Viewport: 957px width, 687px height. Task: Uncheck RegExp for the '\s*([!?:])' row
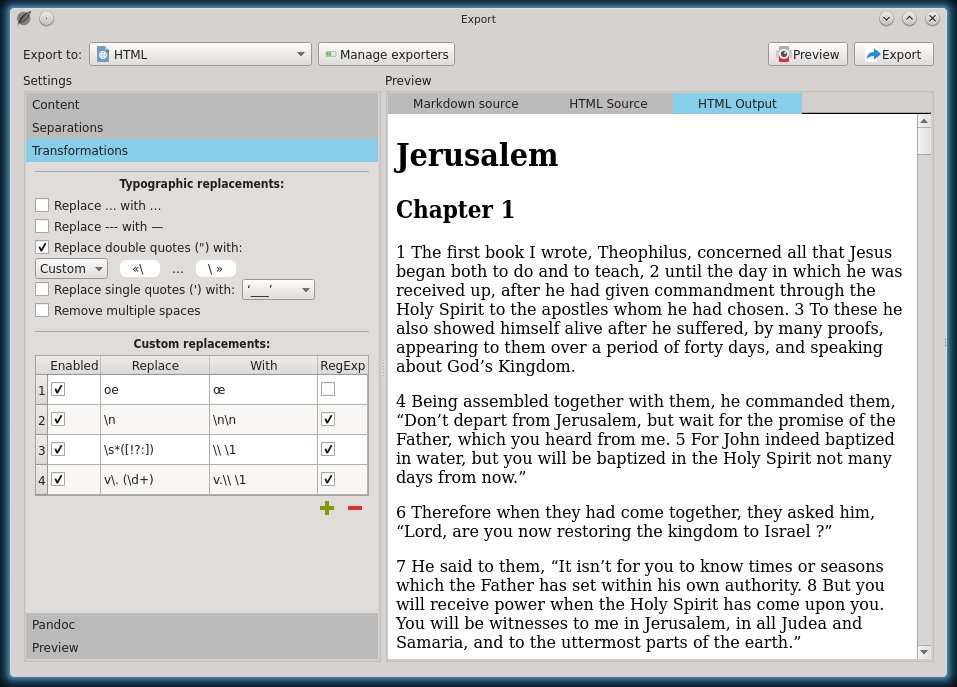coord(328,449)
